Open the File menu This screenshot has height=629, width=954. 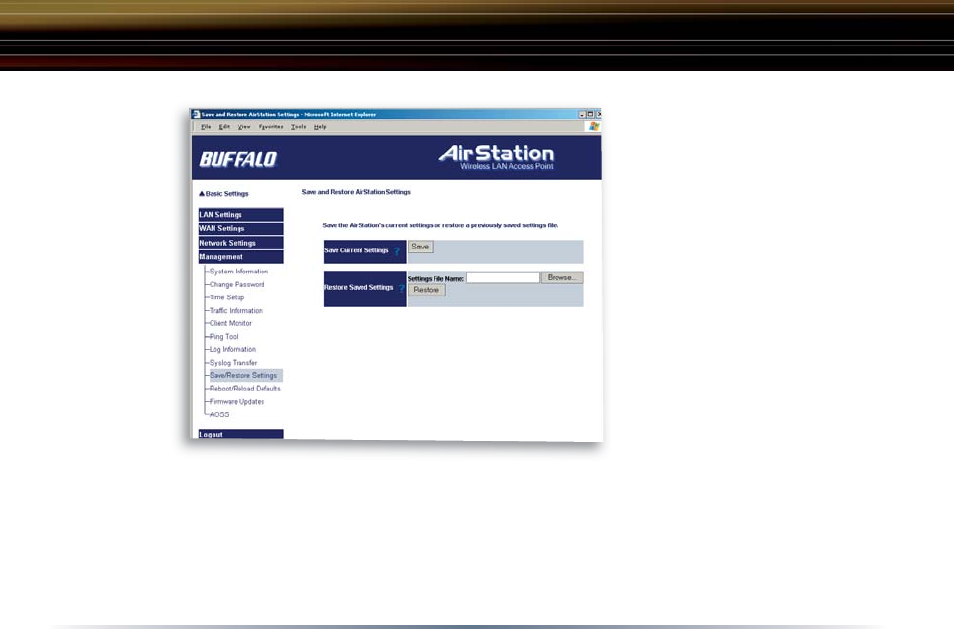(x=206, y=127)
